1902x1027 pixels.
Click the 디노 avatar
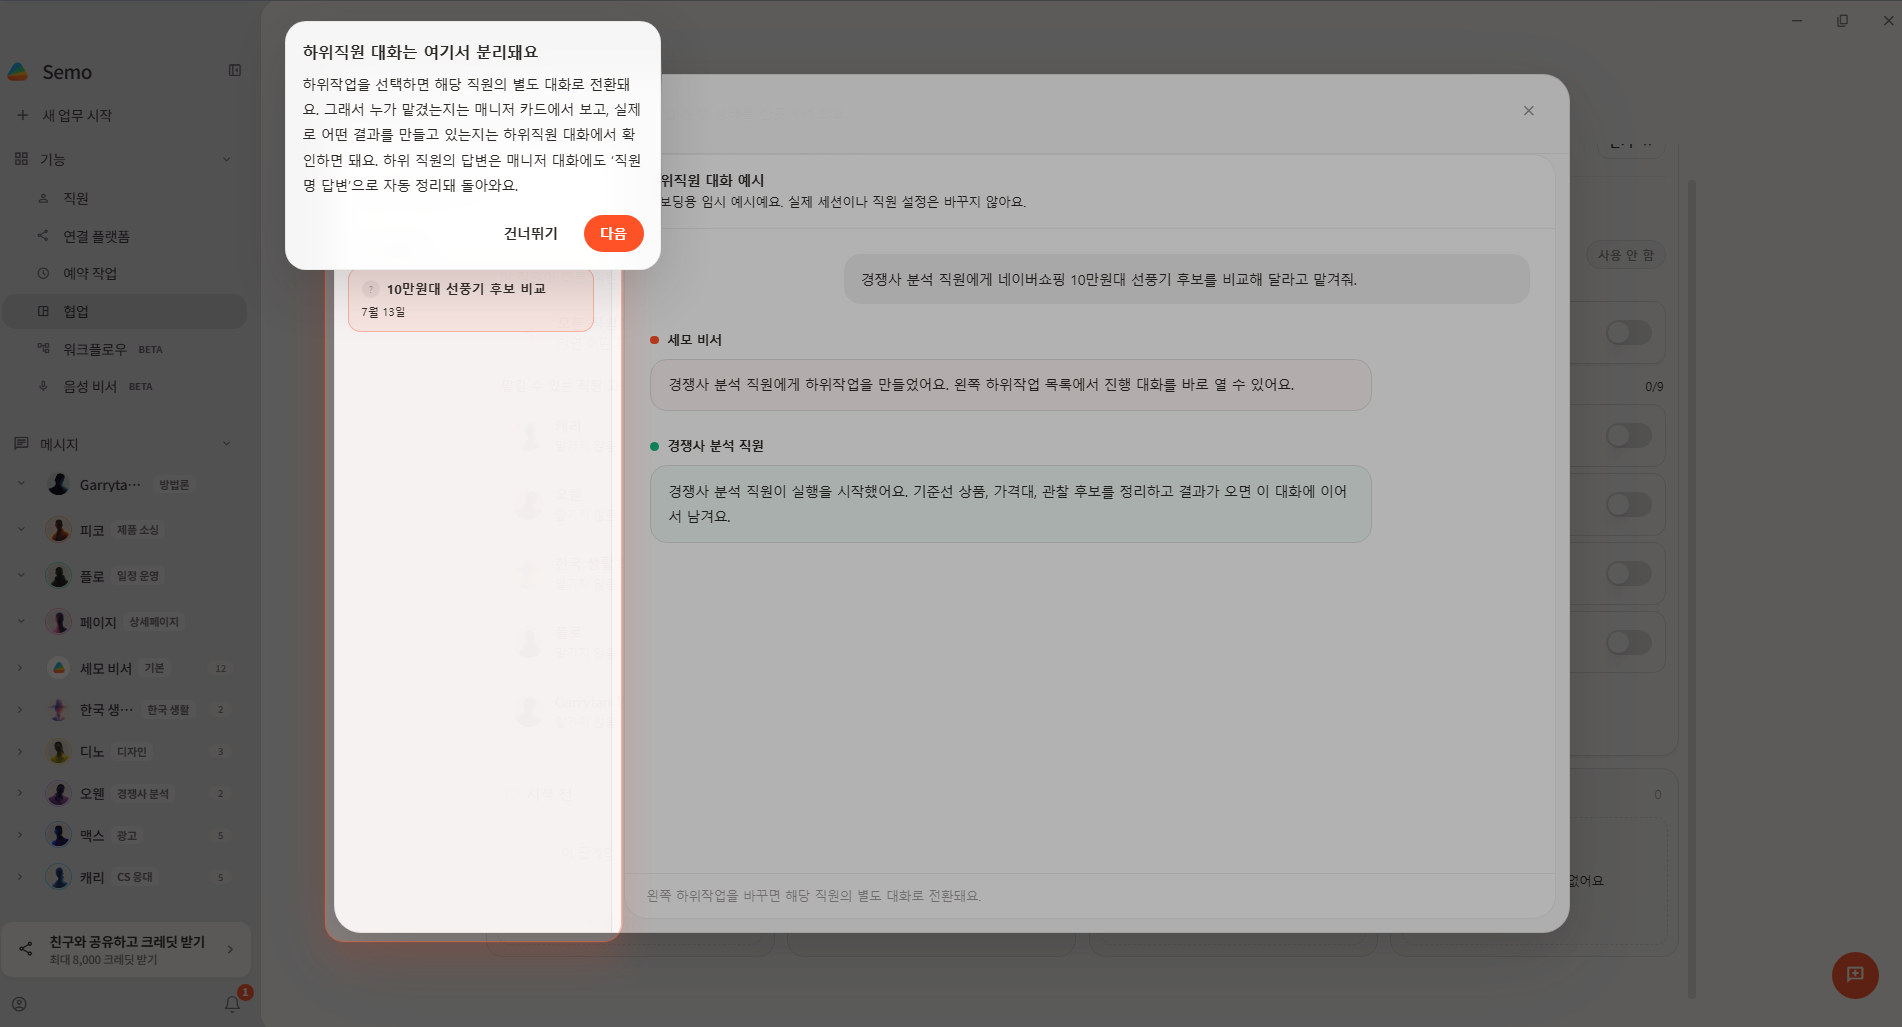pyautogui.click(x=59, y=752)
